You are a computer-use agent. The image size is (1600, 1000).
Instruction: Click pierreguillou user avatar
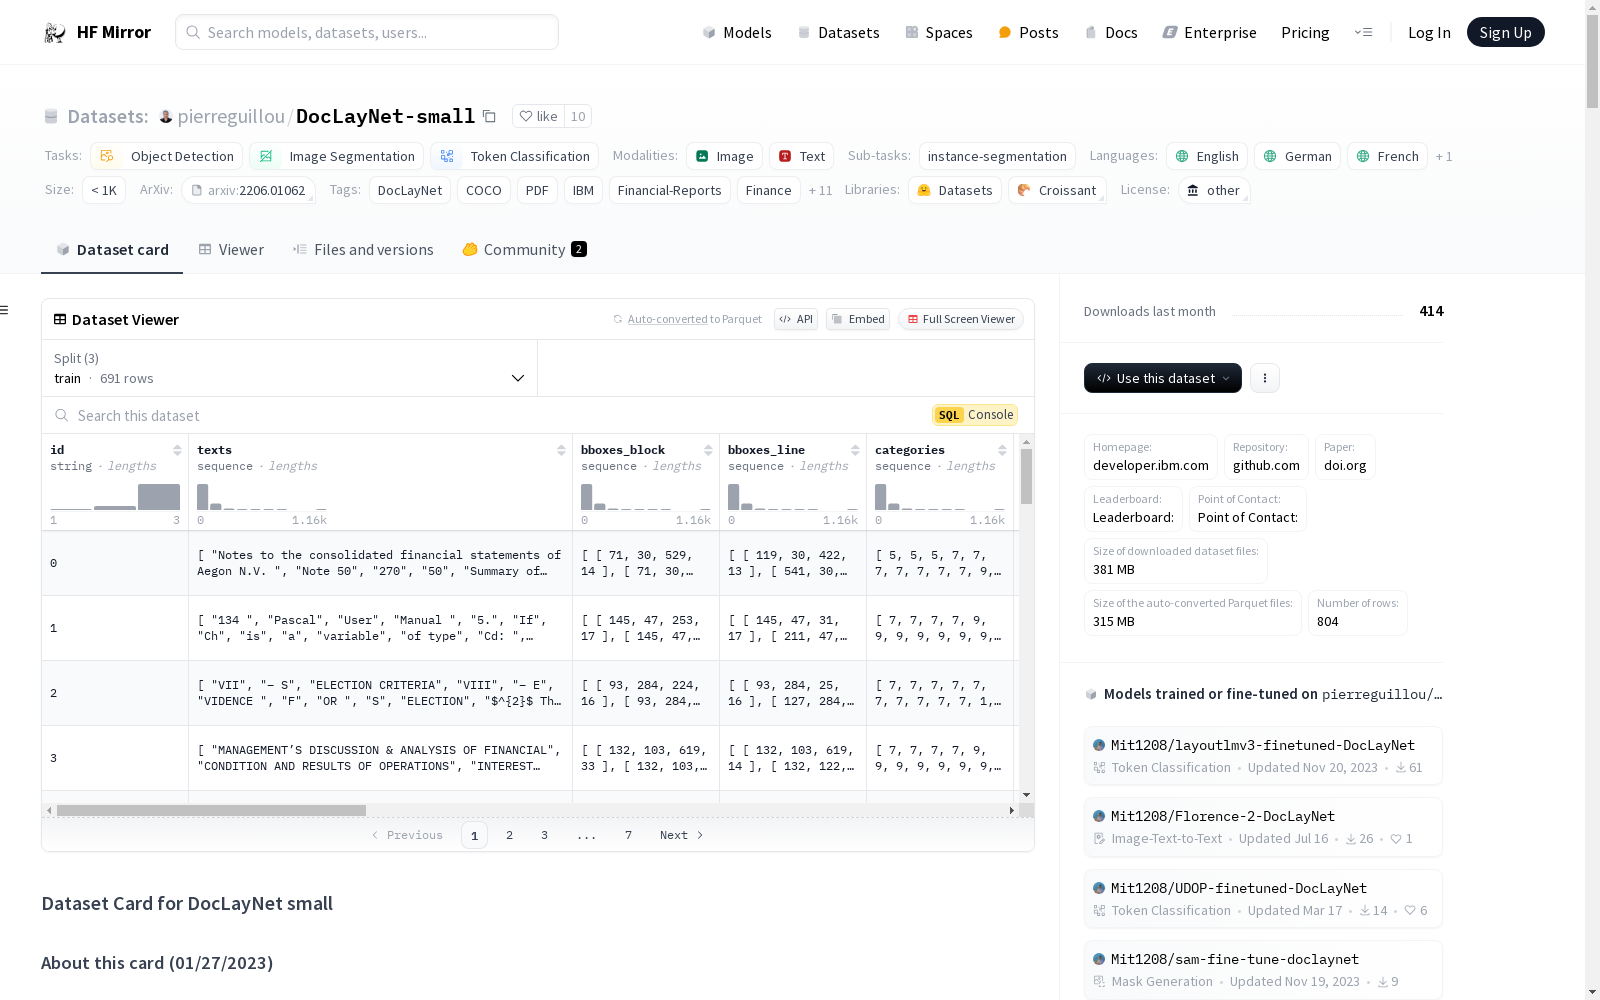(166, 117)
